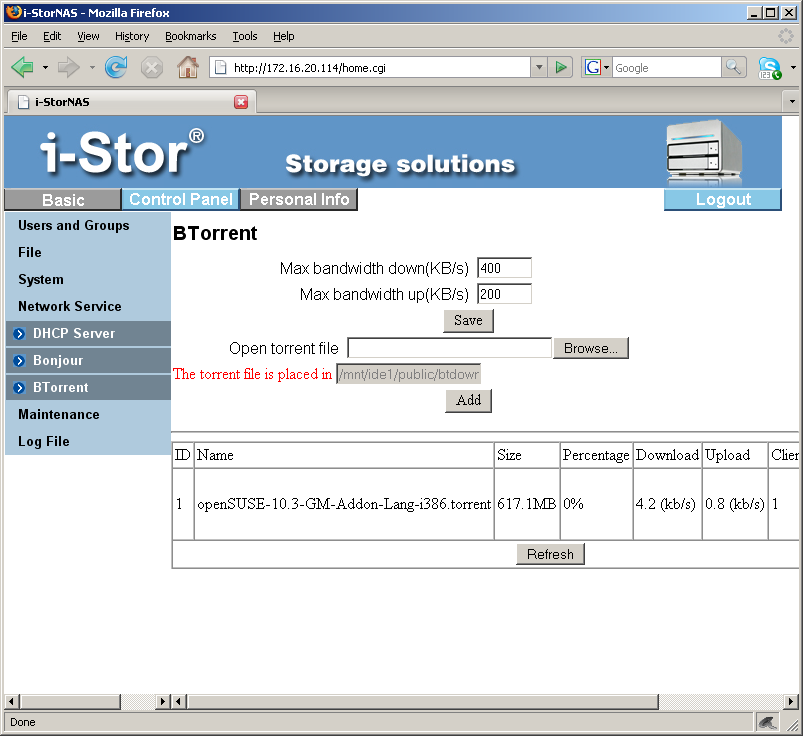Click the search magnifier icon
Screen dimensions: 803x736
tap(733, 67)
